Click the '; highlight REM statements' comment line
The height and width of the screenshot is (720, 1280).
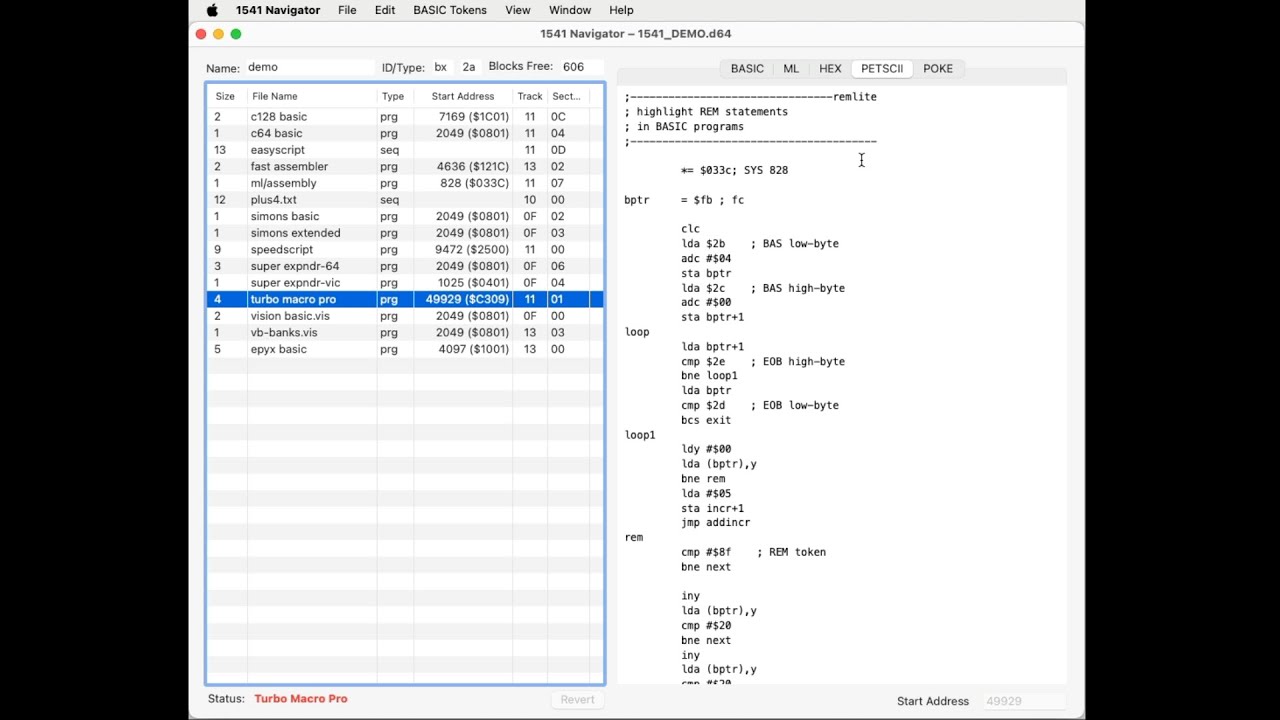pos(706,112)
